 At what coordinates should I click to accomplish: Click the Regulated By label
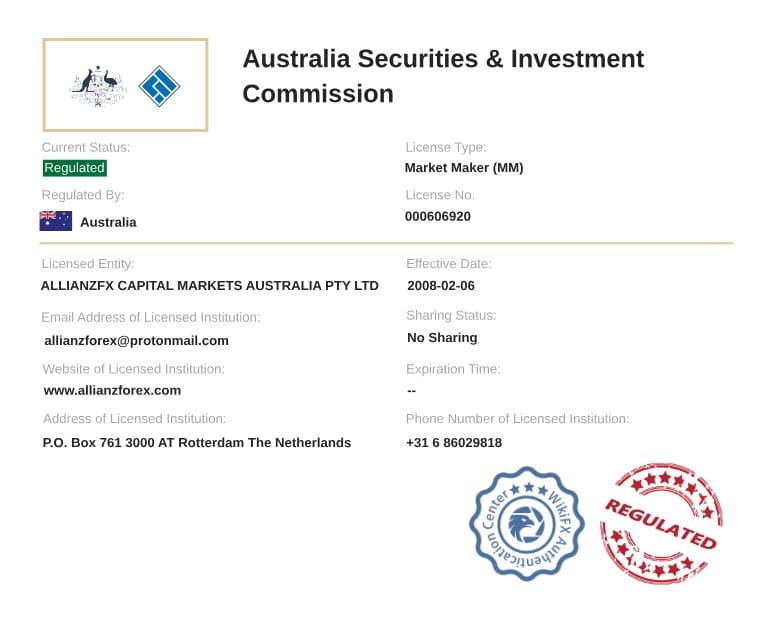point(83,195)
